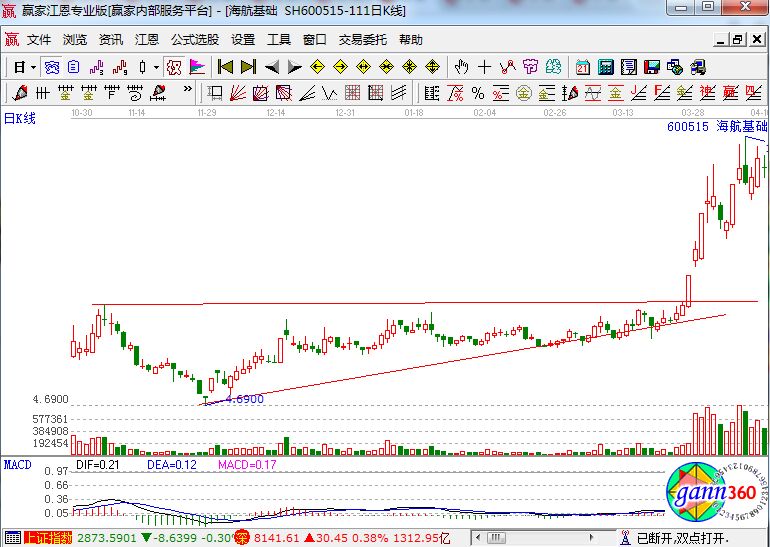Click the calendar icon in the toolbar
The image size is (770, 547).
point(583,67)
